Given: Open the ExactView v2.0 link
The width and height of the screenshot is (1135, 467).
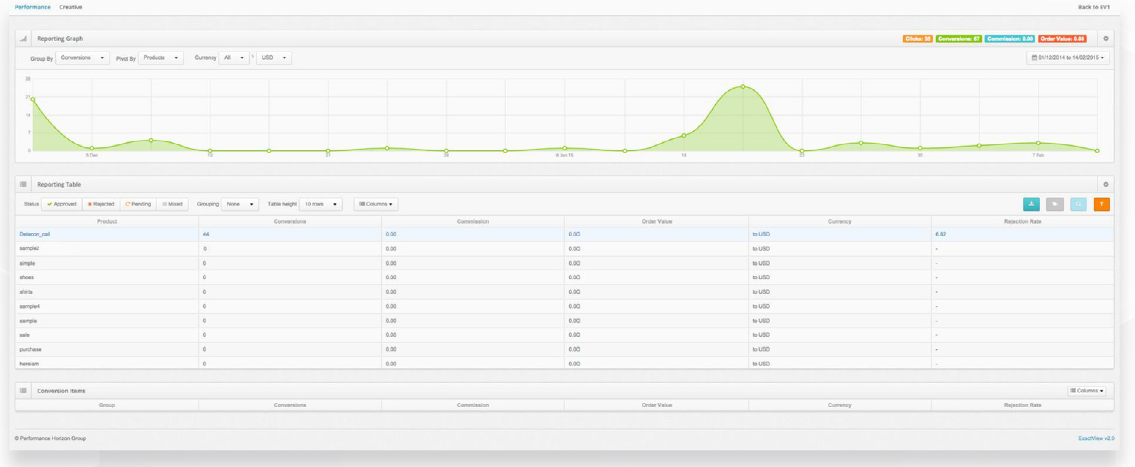Looking at the screenshot, I should (x=1096, y=438).
